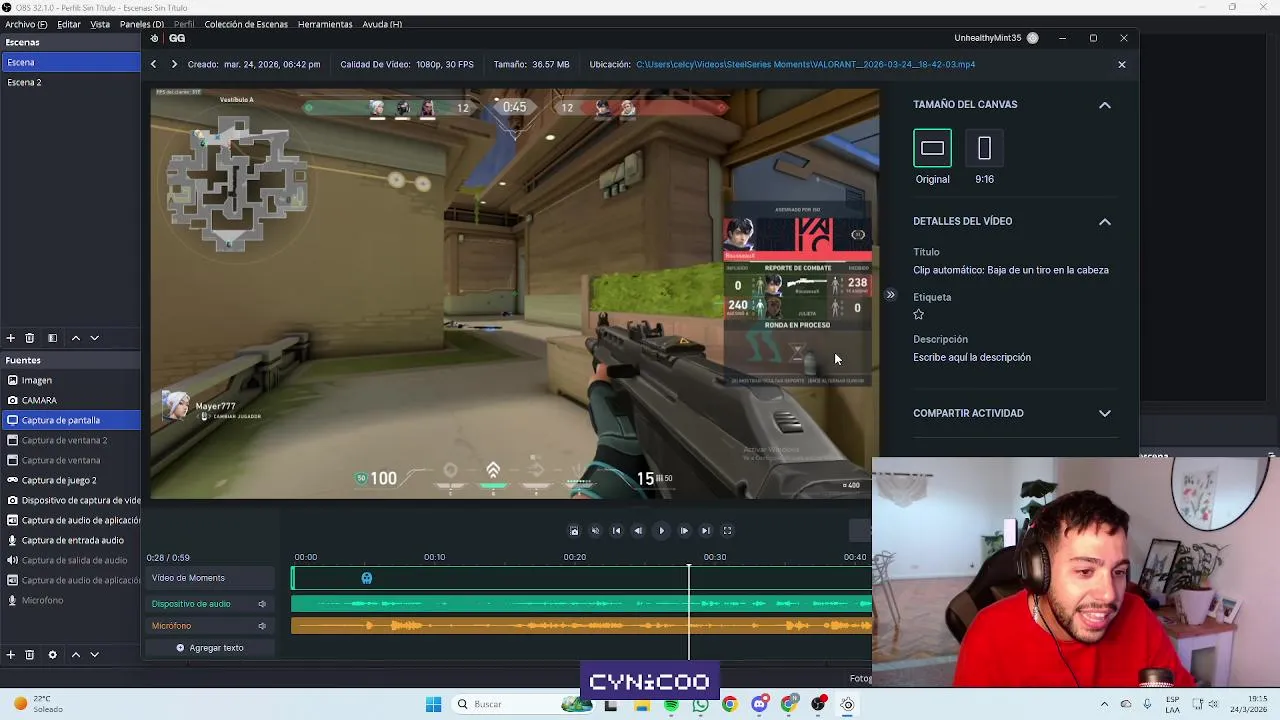The image size is (1280, 720).
Task: Mute clip audio with speaker icon in playback bar
Action: point(595,531)
